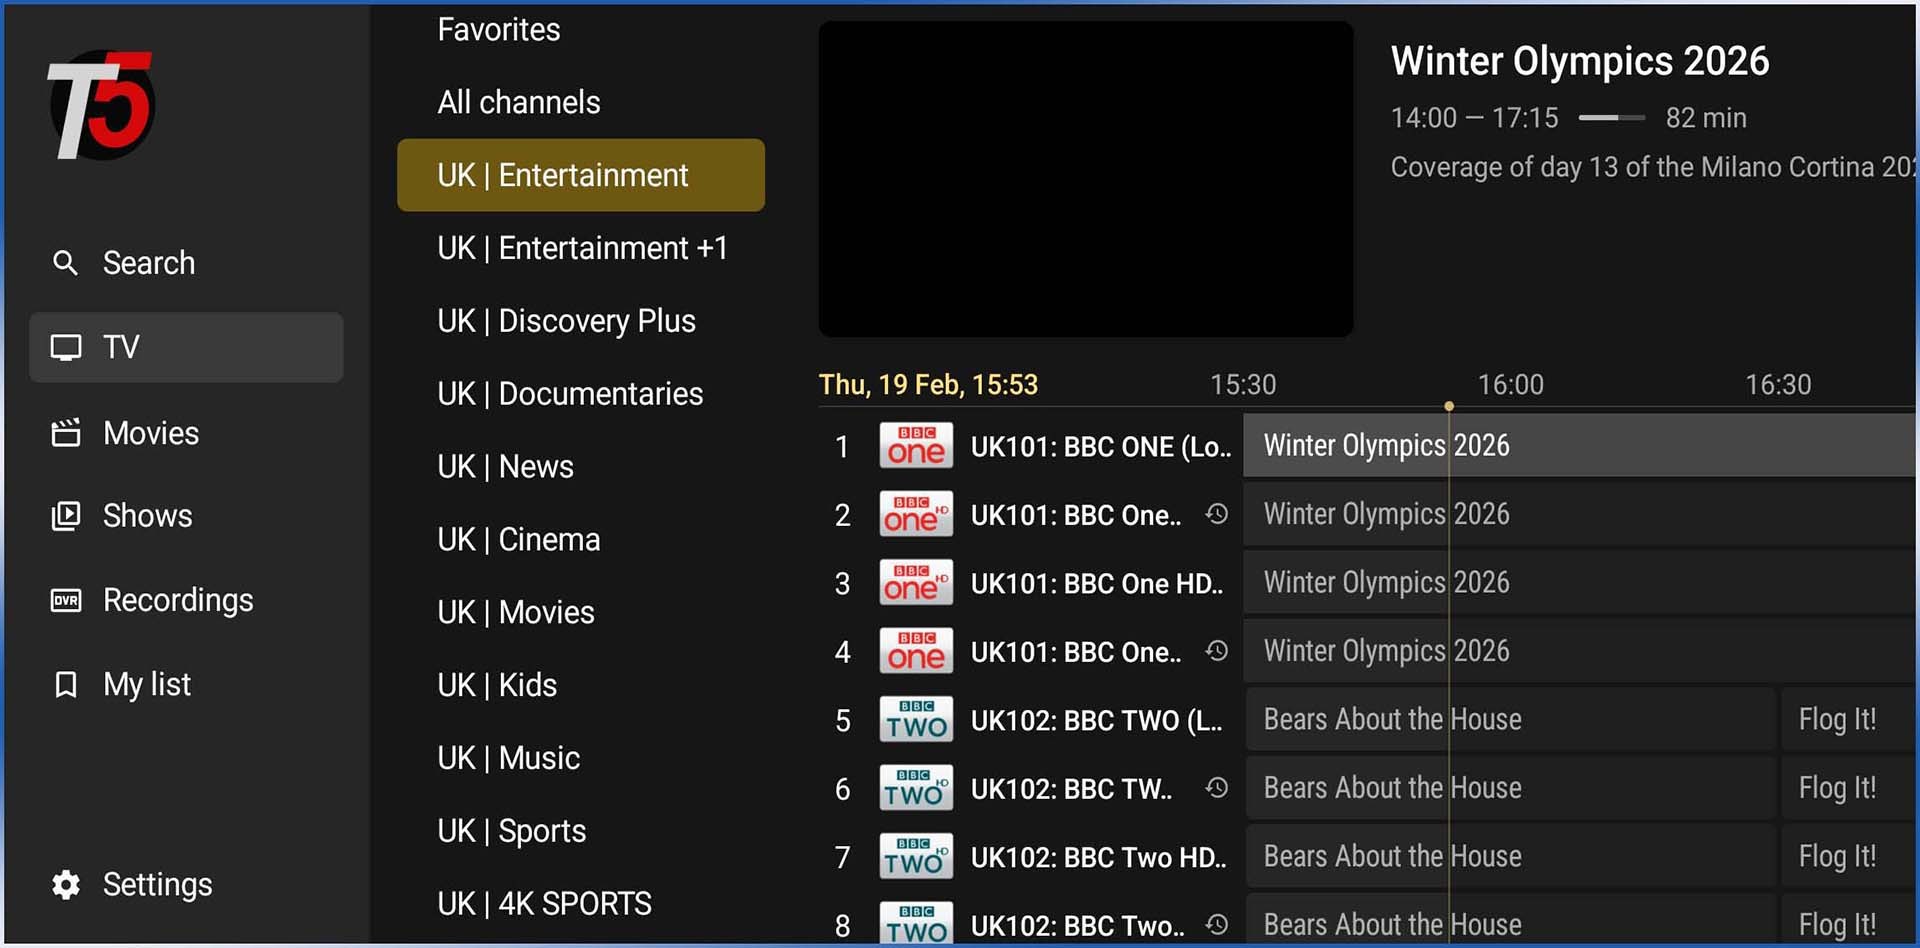The height and width of the screenshot is (948, 1920).
Task: Open the UK | News channel group
Action: pos(505,467)
